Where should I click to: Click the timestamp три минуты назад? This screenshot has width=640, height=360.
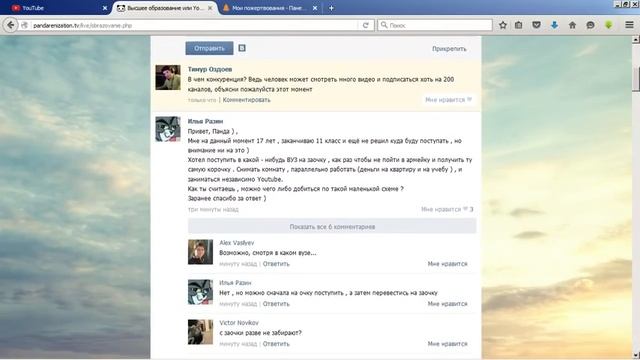[x=213, y=209]
